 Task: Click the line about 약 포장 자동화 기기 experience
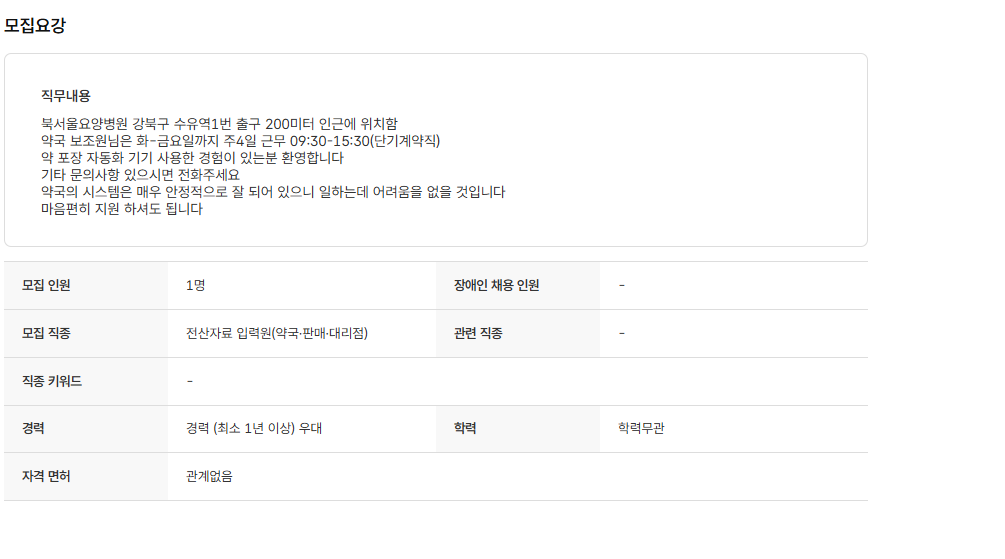pos(192,158)
